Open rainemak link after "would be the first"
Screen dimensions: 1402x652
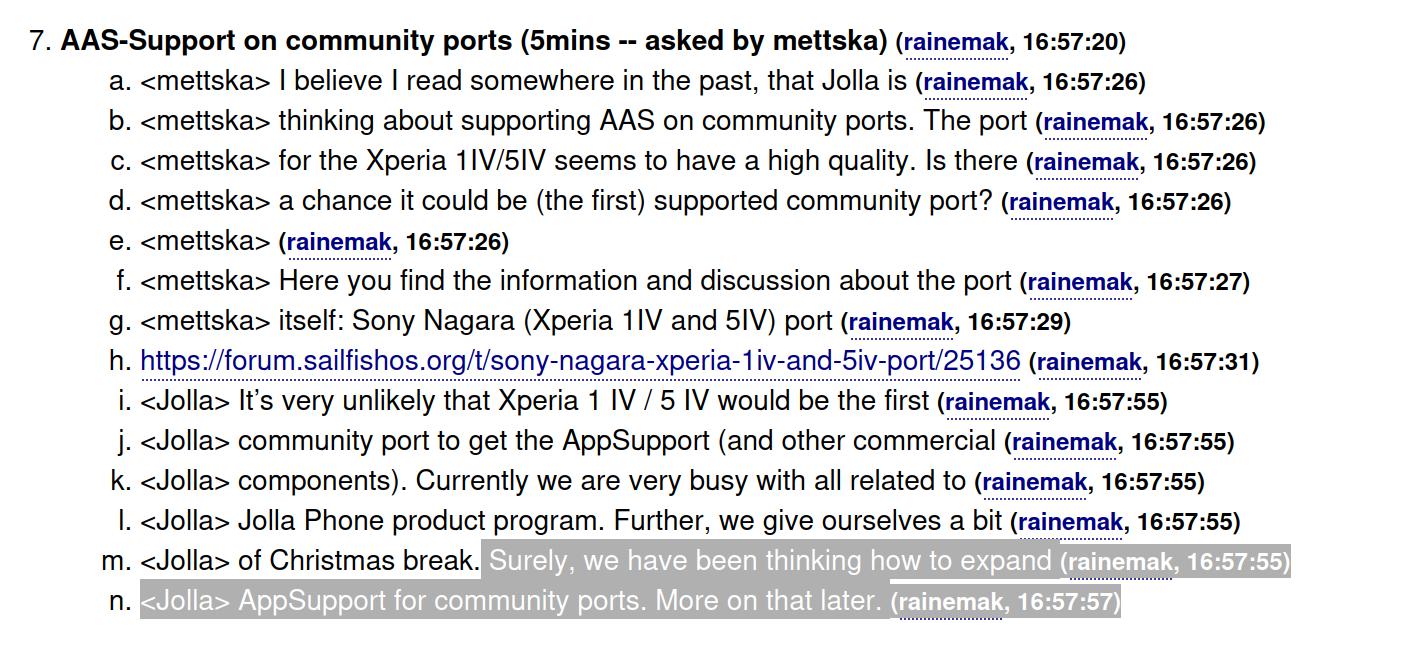click(x=997, y=402)
